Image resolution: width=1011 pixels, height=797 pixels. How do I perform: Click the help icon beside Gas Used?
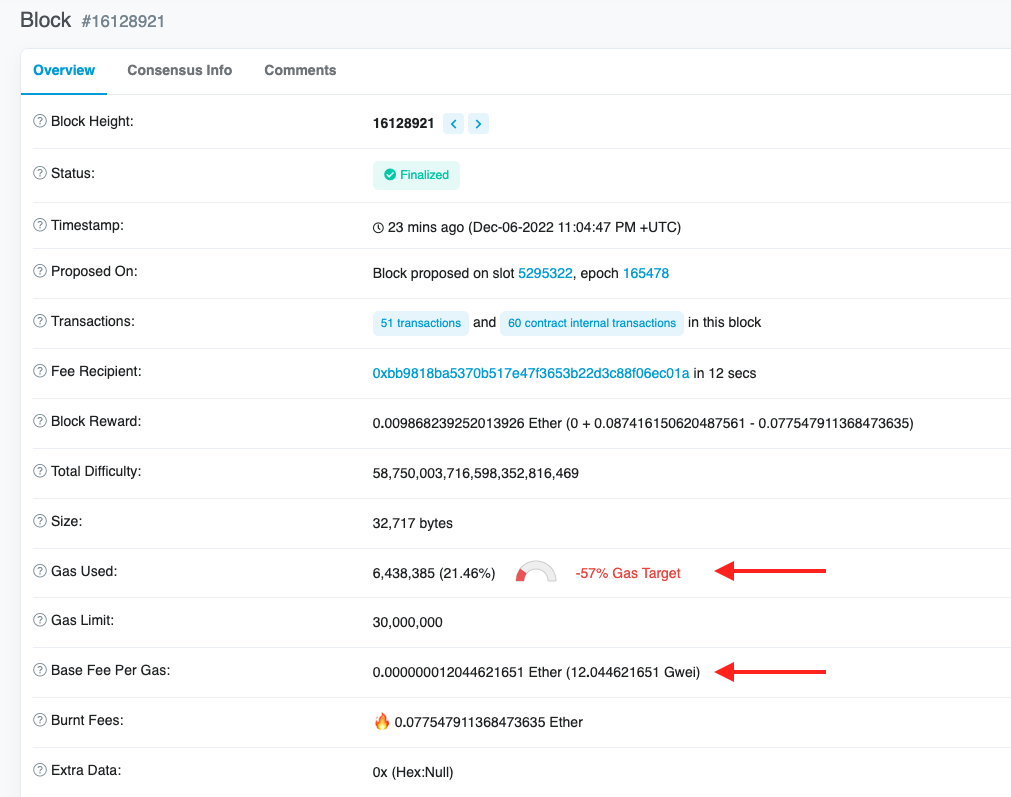pyautogui.click(x=38, y=570)
